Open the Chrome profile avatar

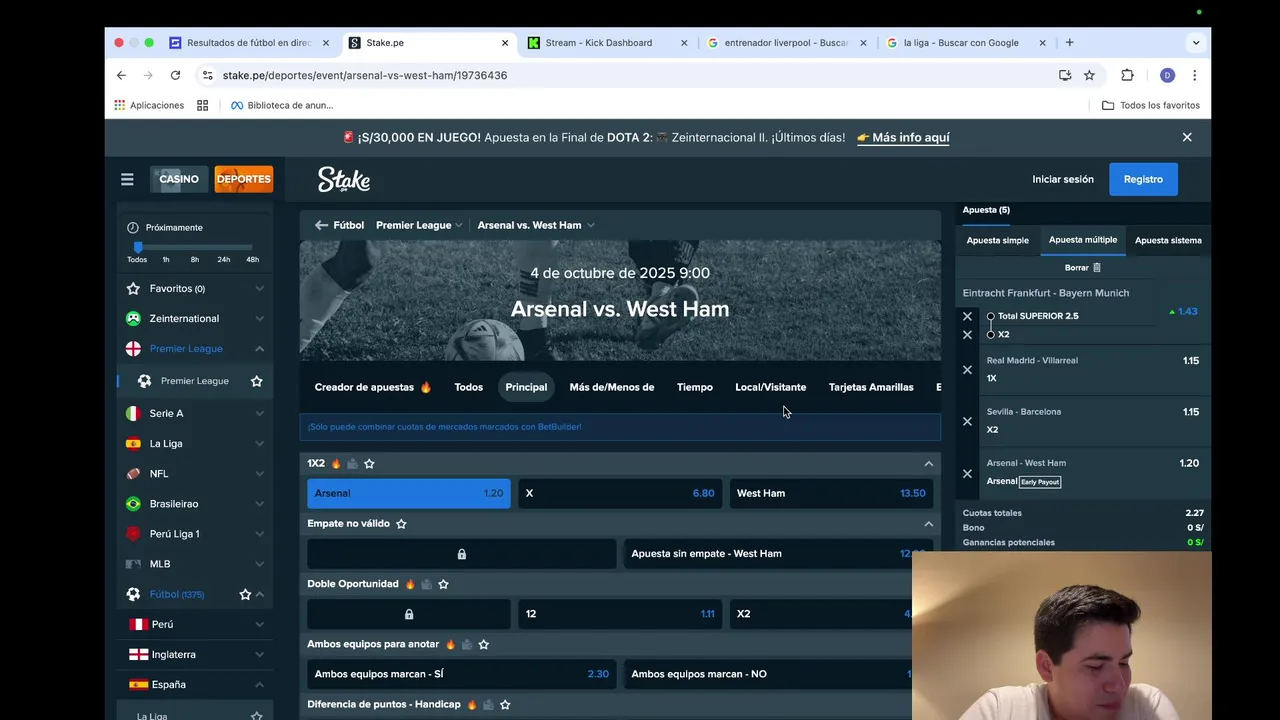pos(1167,75)
